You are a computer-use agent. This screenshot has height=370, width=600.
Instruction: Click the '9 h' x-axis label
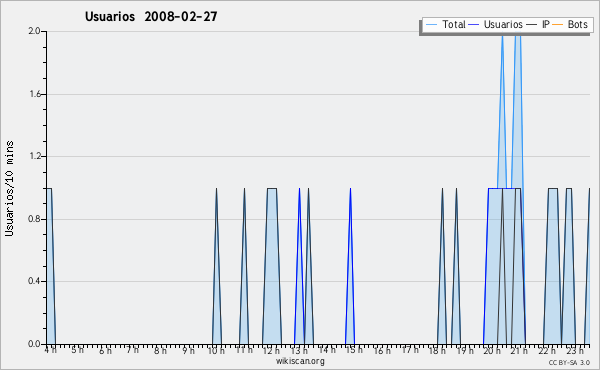point(188,350)
